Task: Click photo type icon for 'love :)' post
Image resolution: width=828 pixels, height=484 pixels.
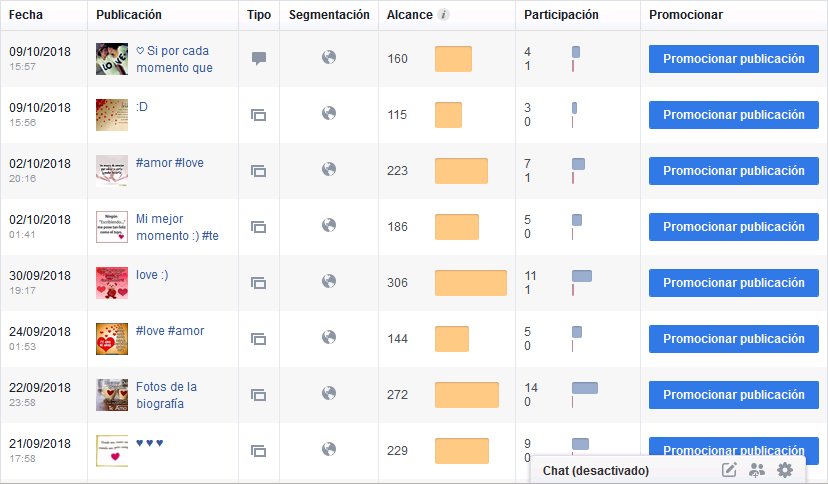Action: 258,283
